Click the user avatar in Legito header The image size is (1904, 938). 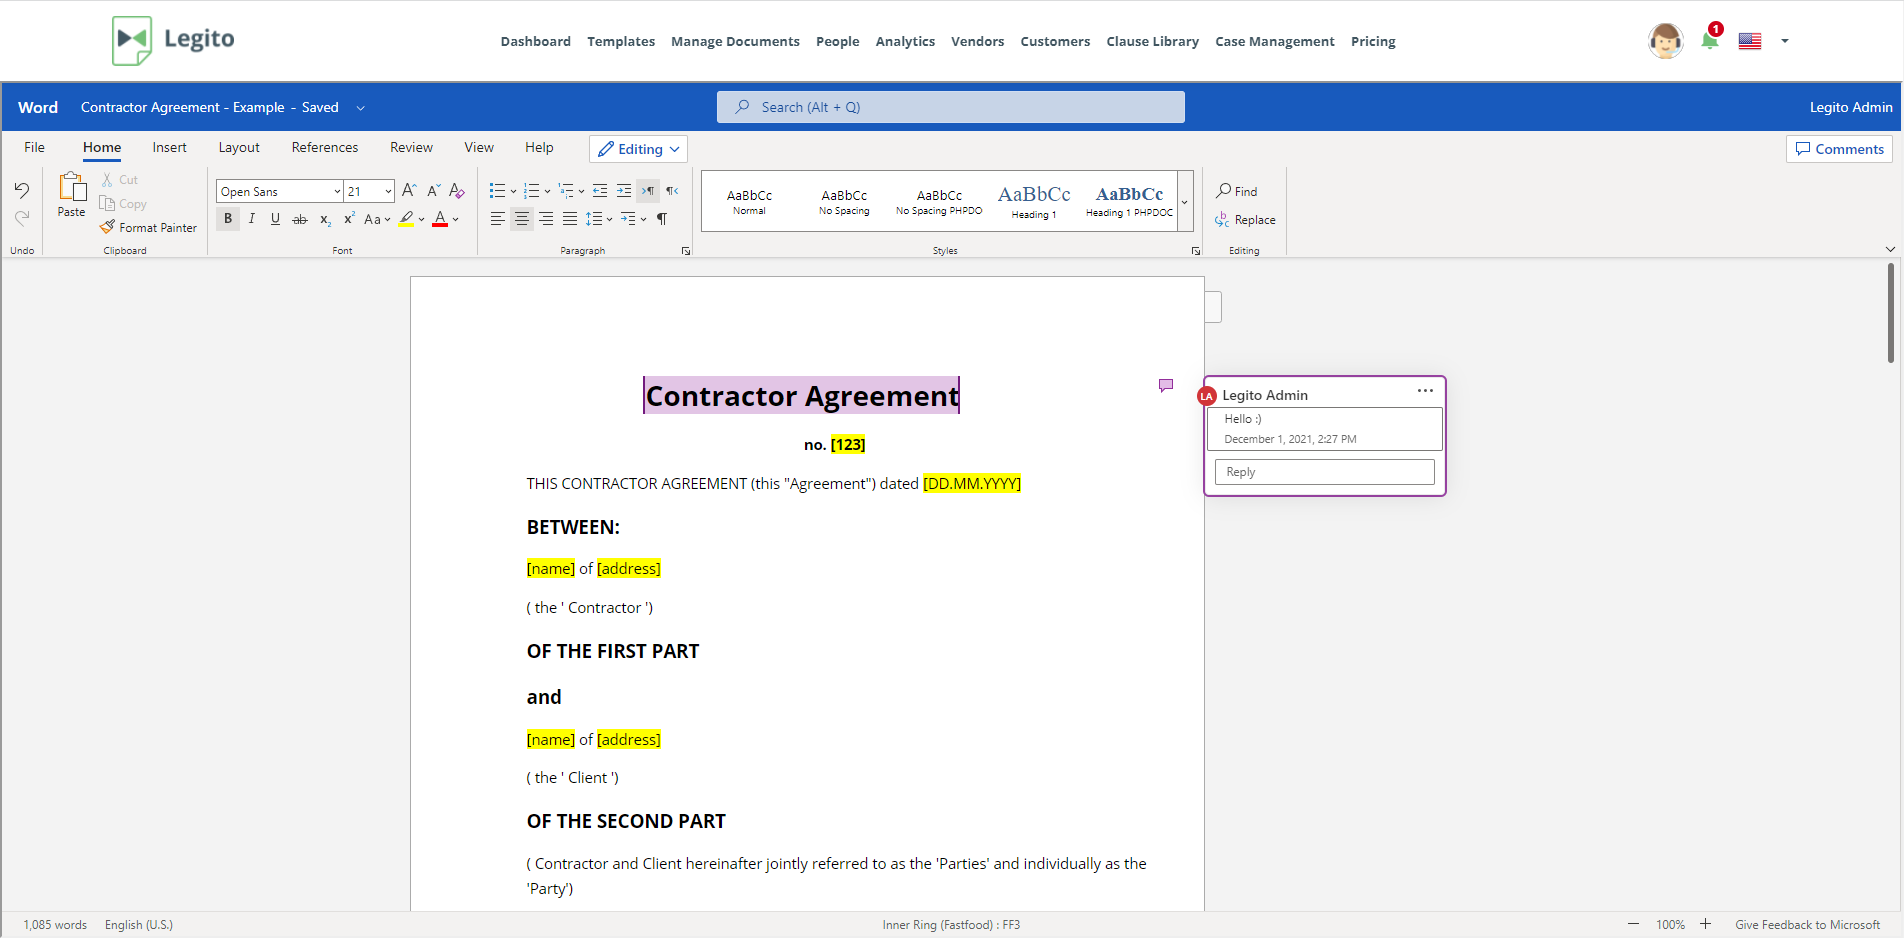1665,41
